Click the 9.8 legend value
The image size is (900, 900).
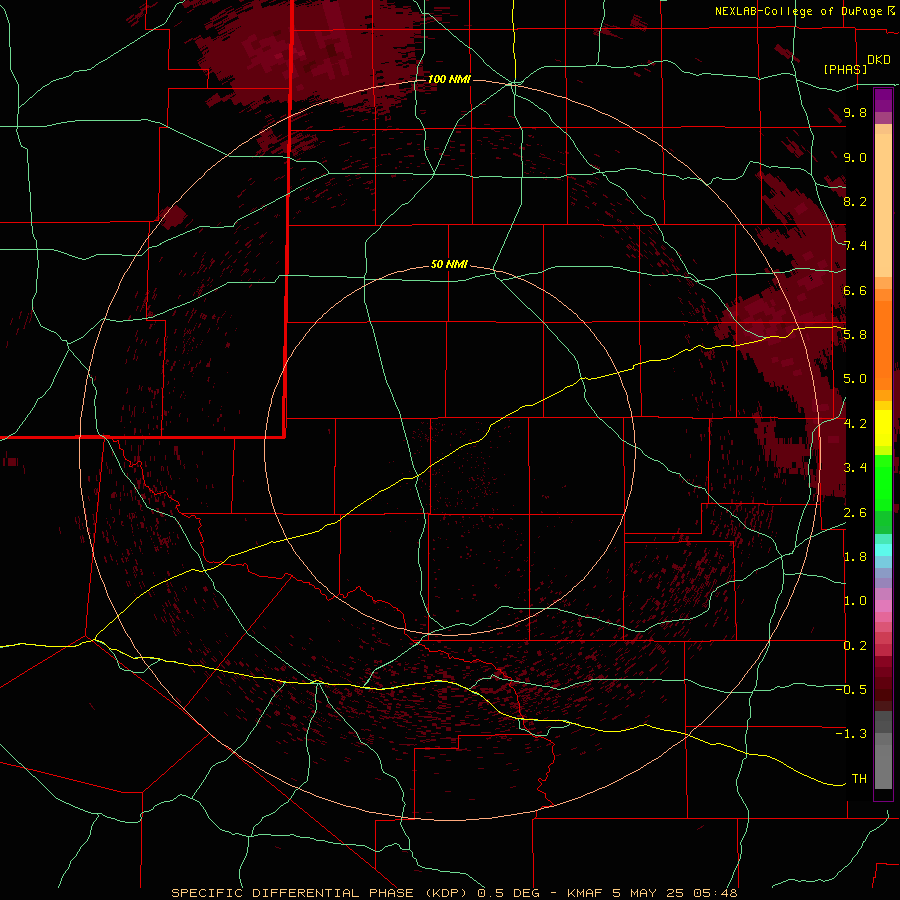point(855,112)
